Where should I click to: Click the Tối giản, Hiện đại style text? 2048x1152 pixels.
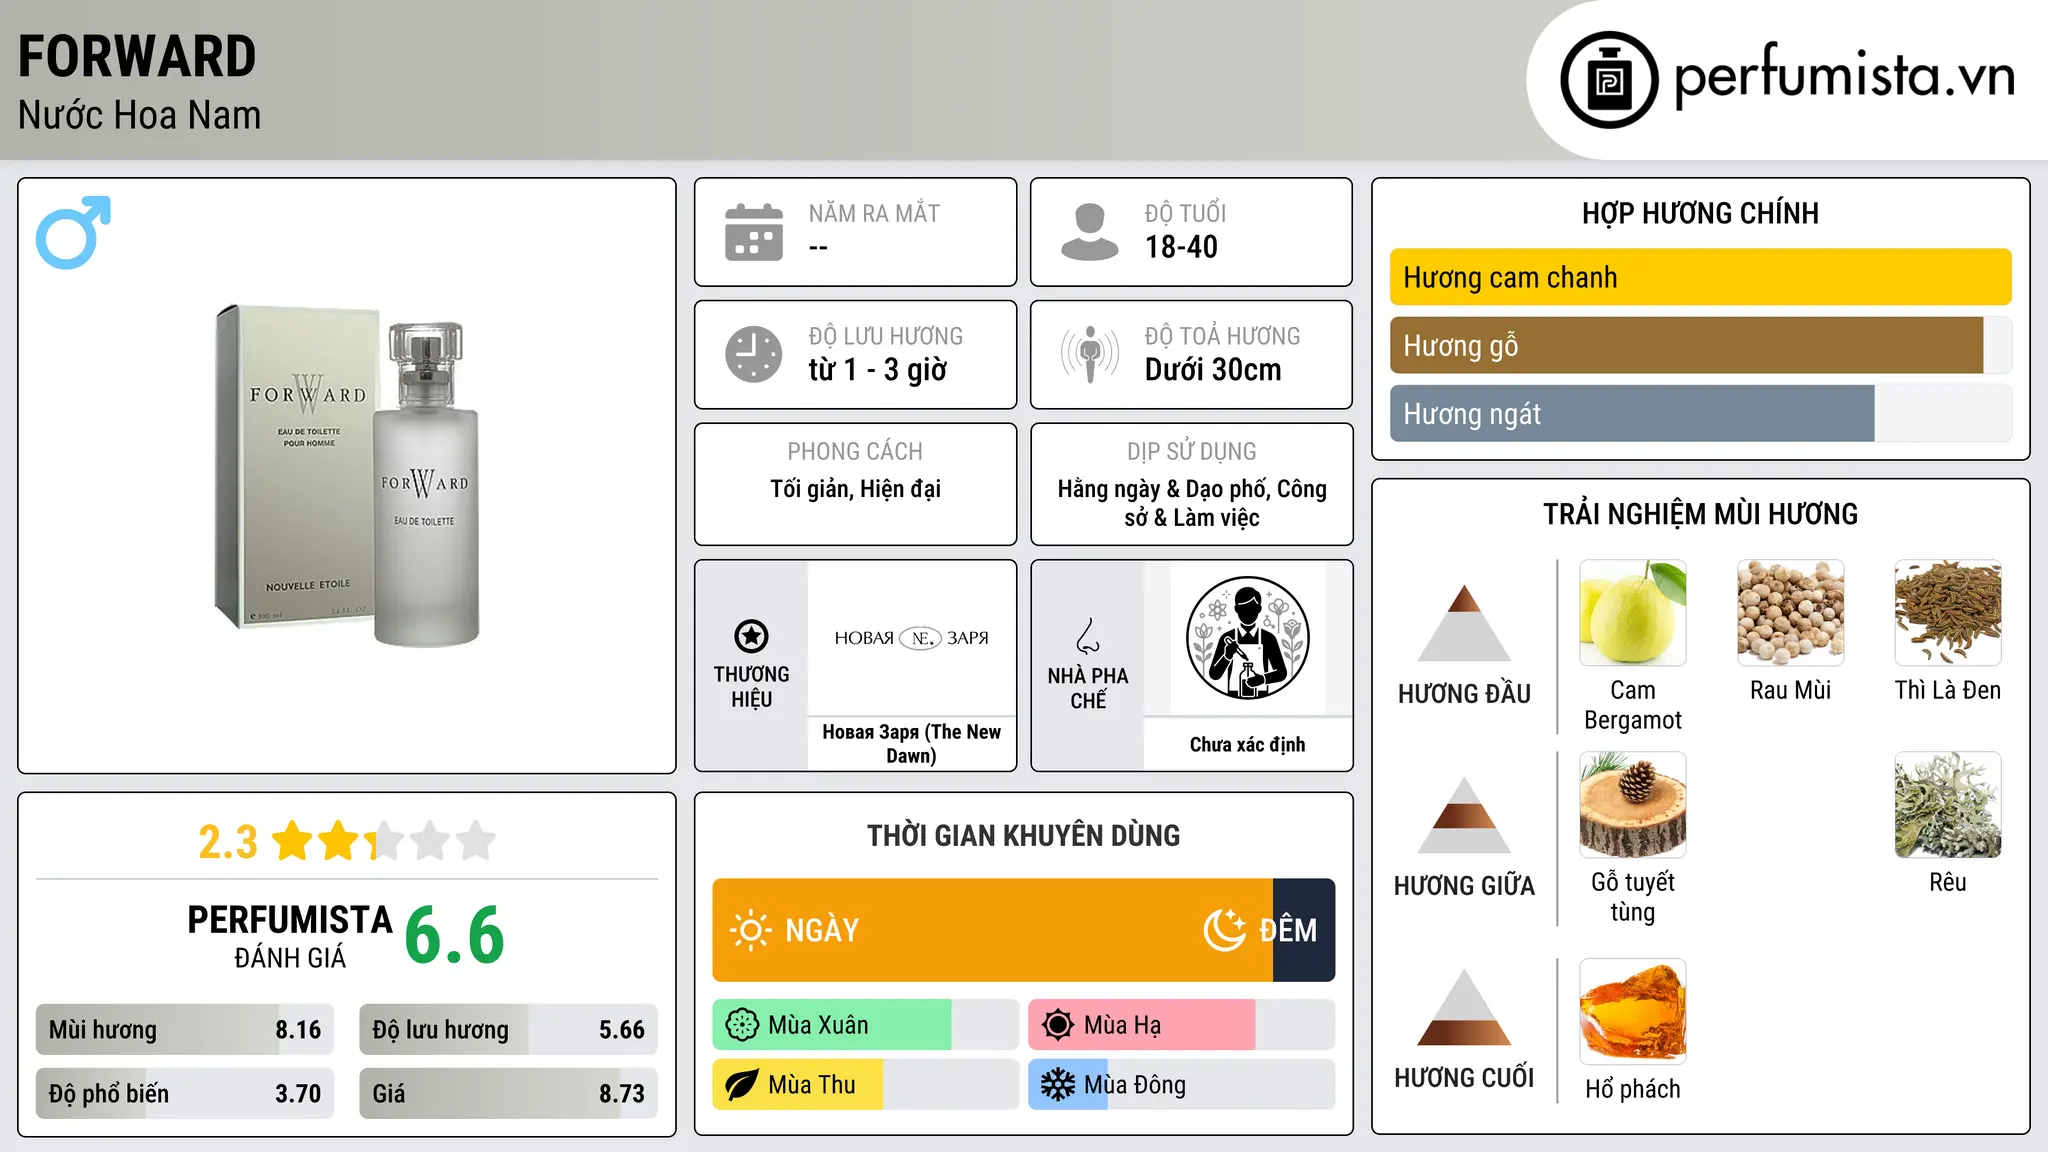(855, 489)
